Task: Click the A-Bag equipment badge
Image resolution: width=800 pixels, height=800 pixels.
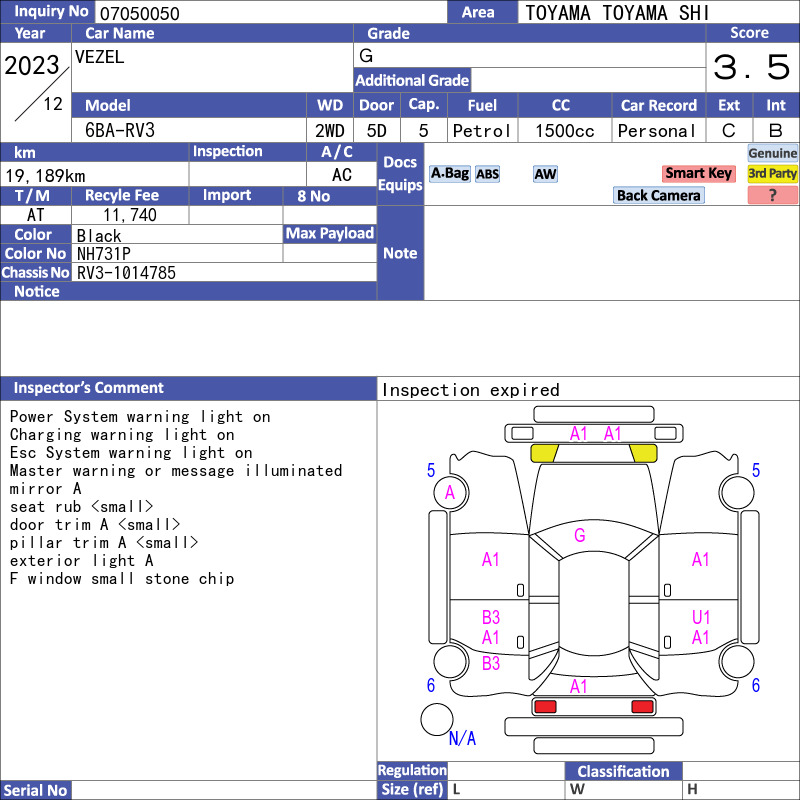Action: click(449, 174)
